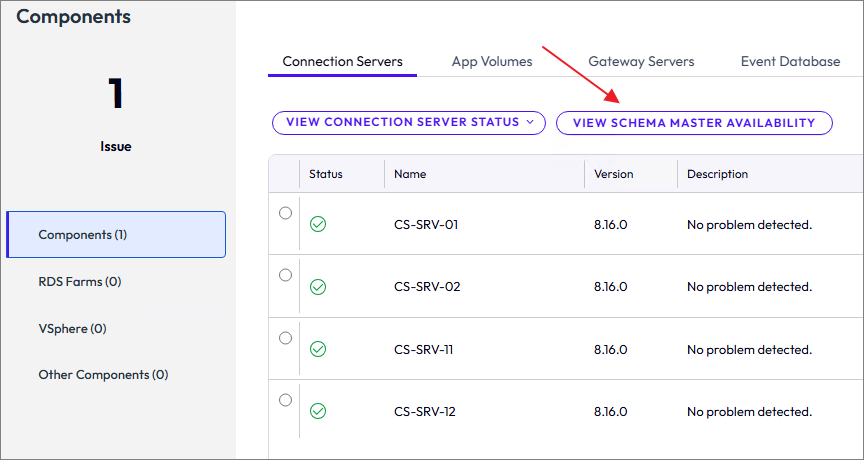Sort by the Version column header
The image size is (864, 460).
pyautogui.click(x=614, y=174)
